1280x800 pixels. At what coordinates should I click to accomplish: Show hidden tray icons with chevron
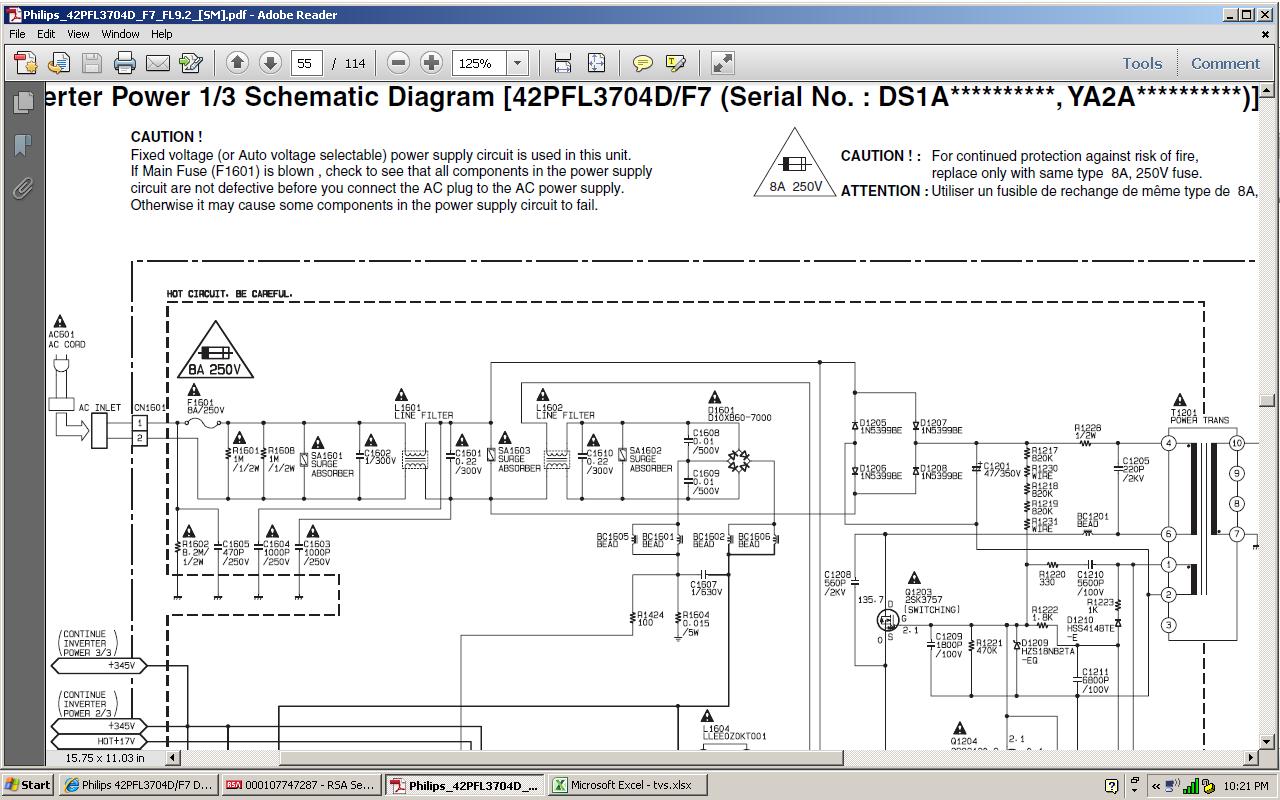coord(1156,785)
